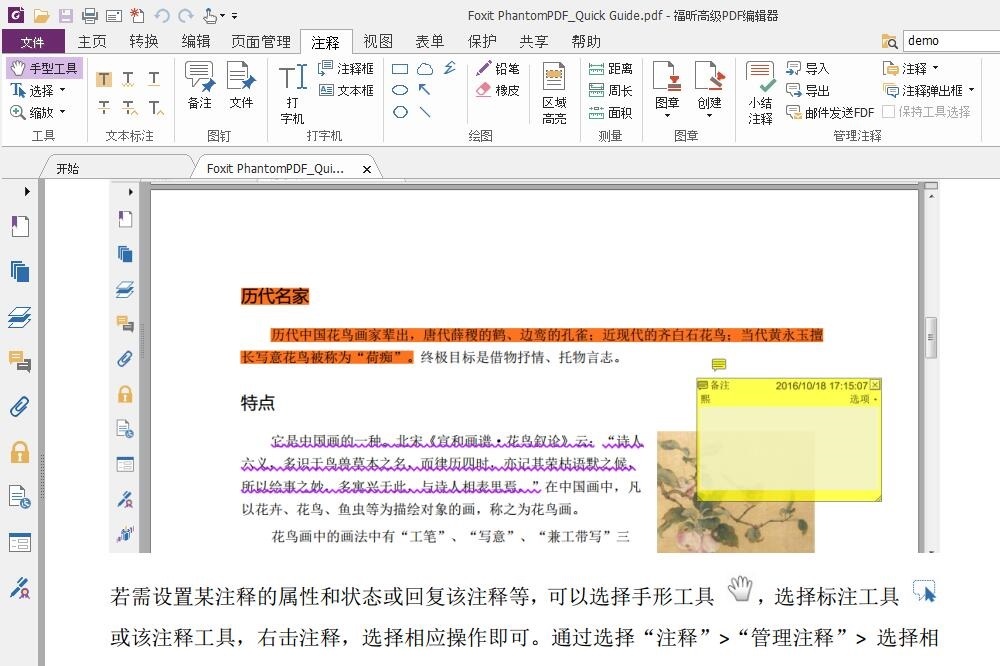Switch to the 页面管理 ribbon tab
Image resolution: width=1000 pixels, height=666 pixels.
260,41
